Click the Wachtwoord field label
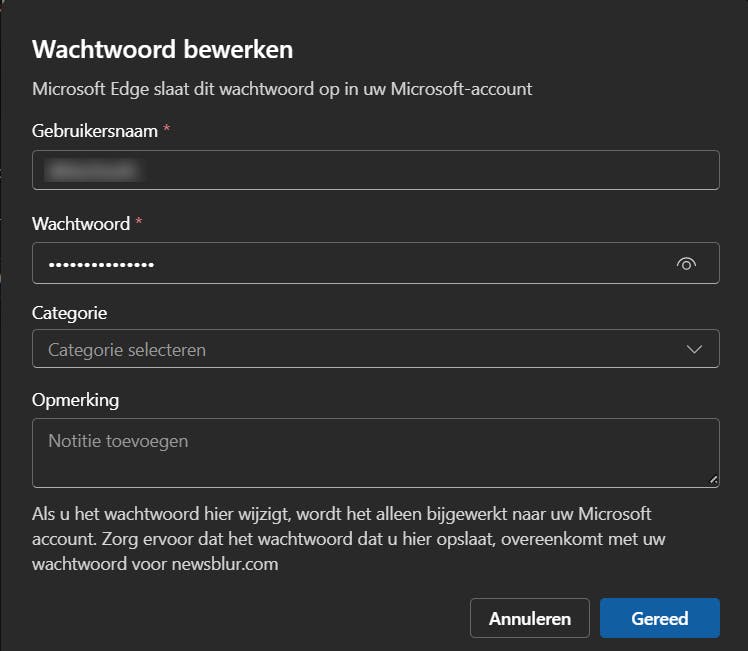 click(81, 224)
